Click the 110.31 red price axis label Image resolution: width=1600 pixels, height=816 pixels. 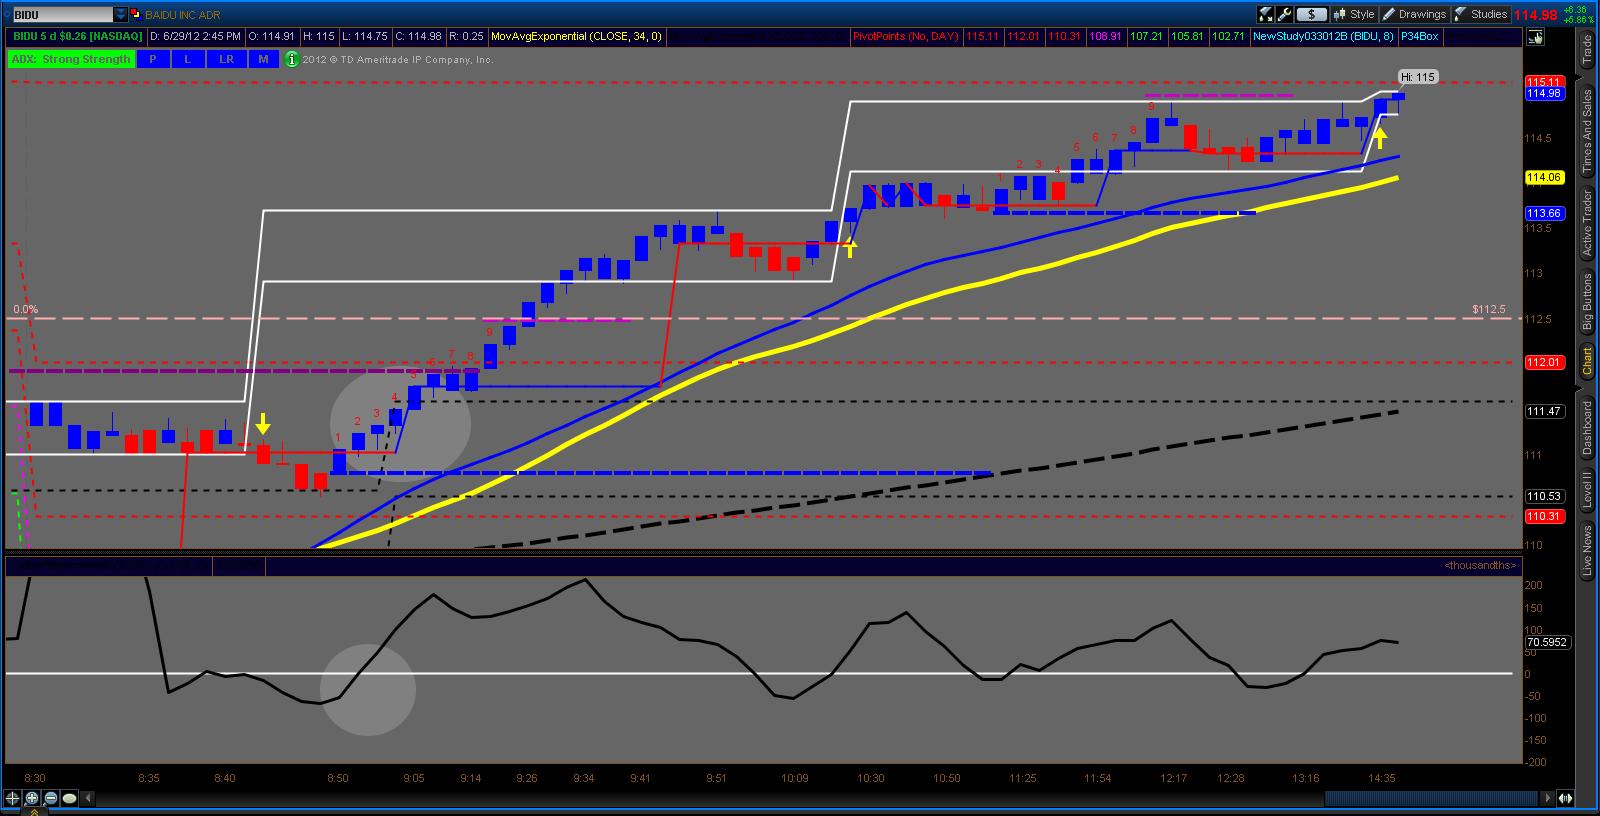pos(1544,516)
